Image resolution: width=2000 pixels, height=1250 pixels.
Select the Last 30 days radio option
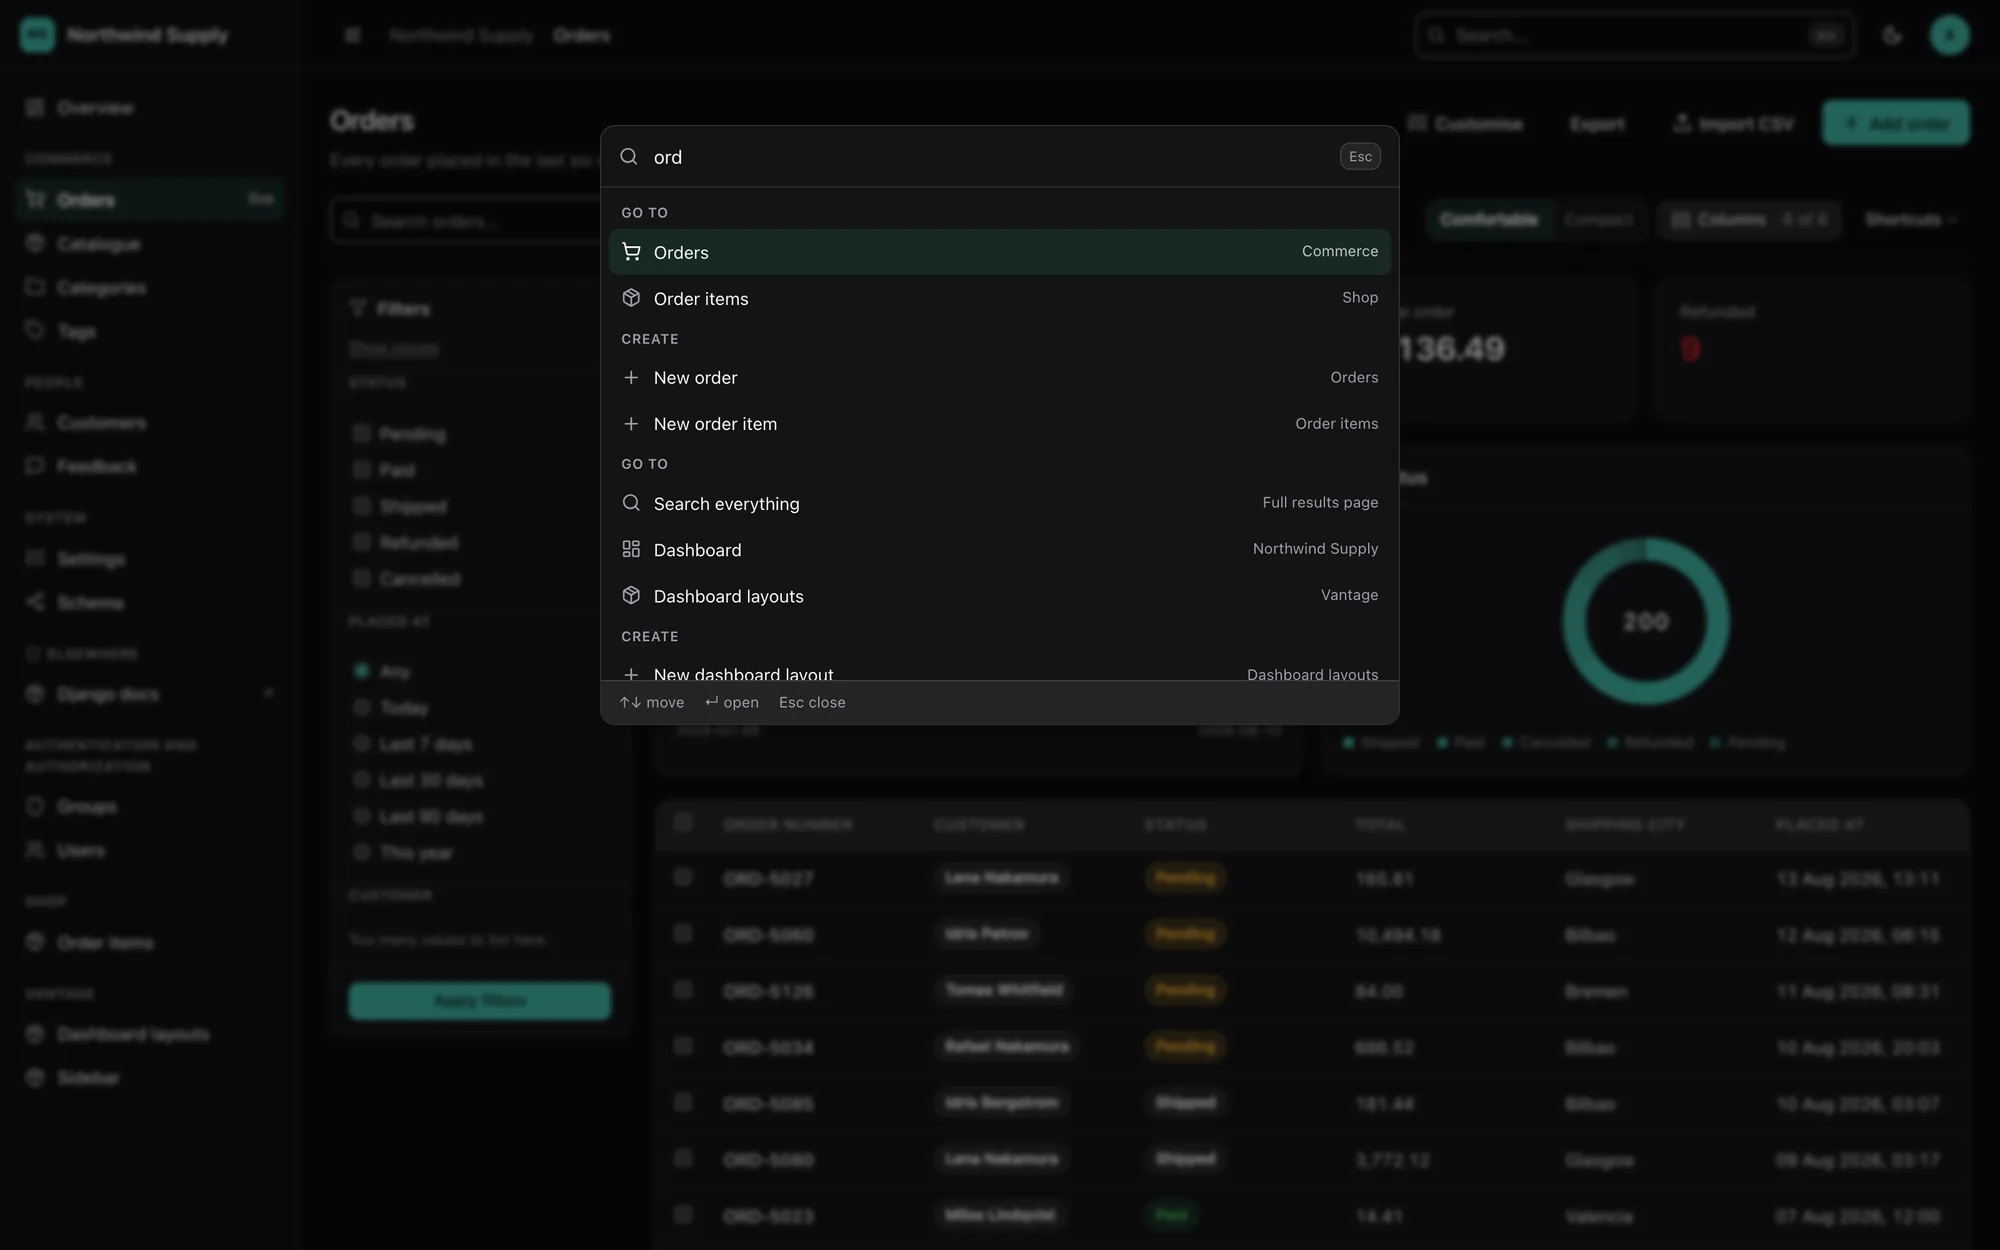tap(362, 780)
